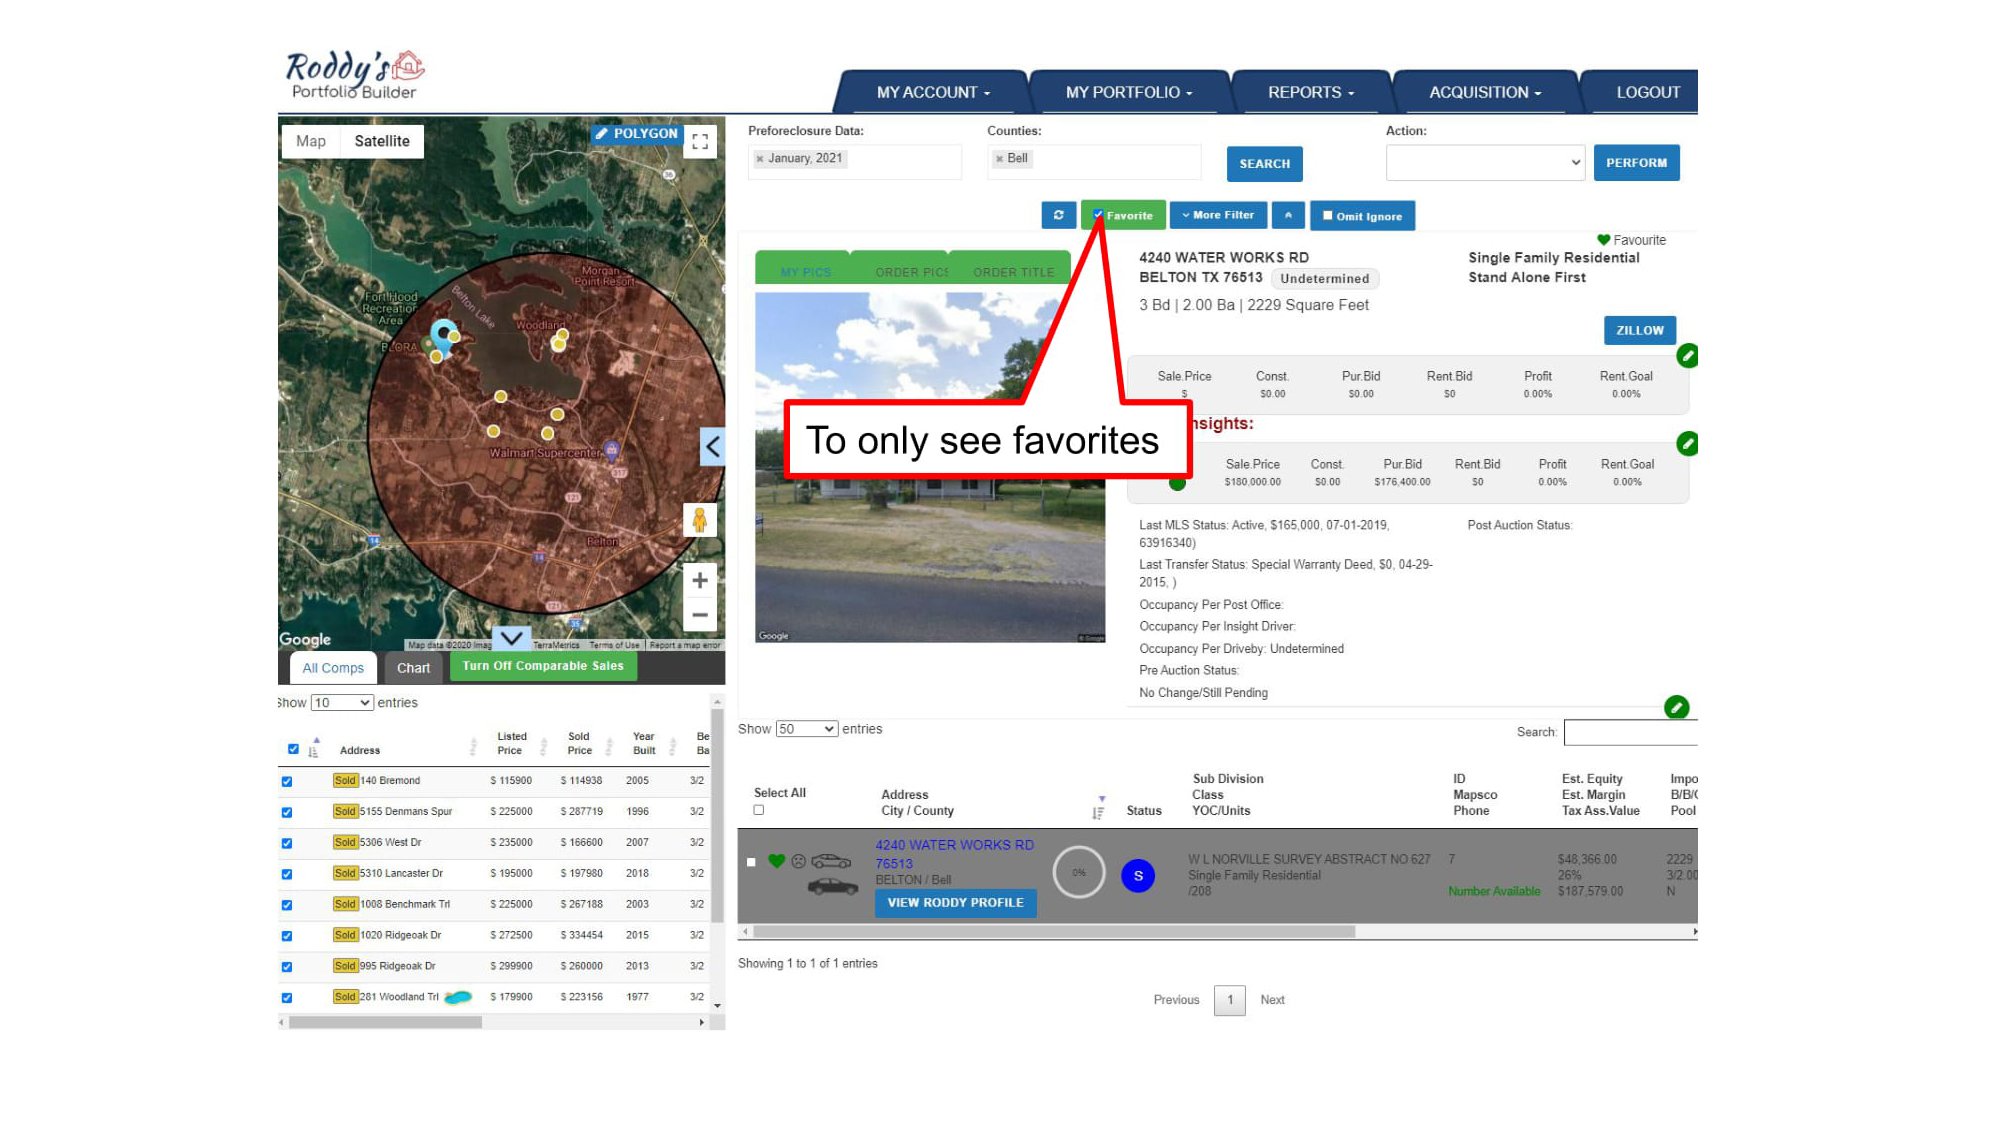
Task: Remove the Bell county tag
Action: tap(999, 159)
